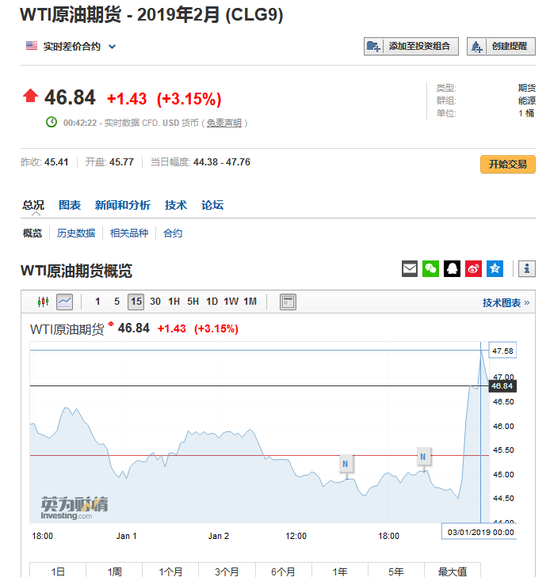Viewport: 550px width, 577px height.
Task: Click the first N news marker on chart
Action: 345,464
